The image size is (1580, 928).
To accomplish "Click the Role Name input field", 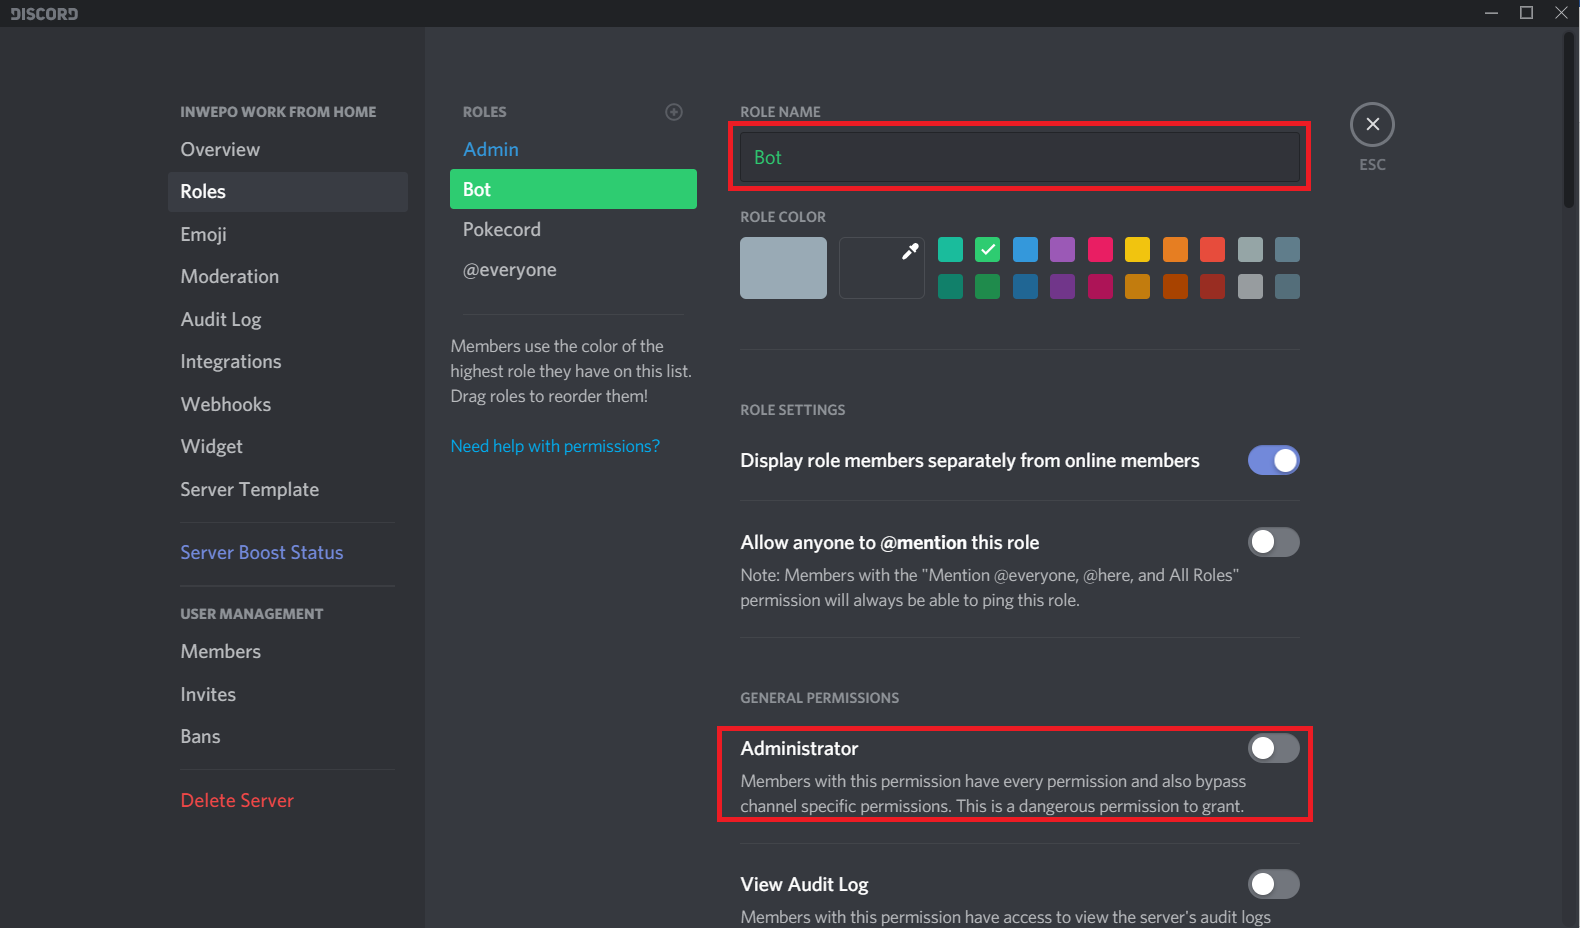I will (x=1020, y=157).
